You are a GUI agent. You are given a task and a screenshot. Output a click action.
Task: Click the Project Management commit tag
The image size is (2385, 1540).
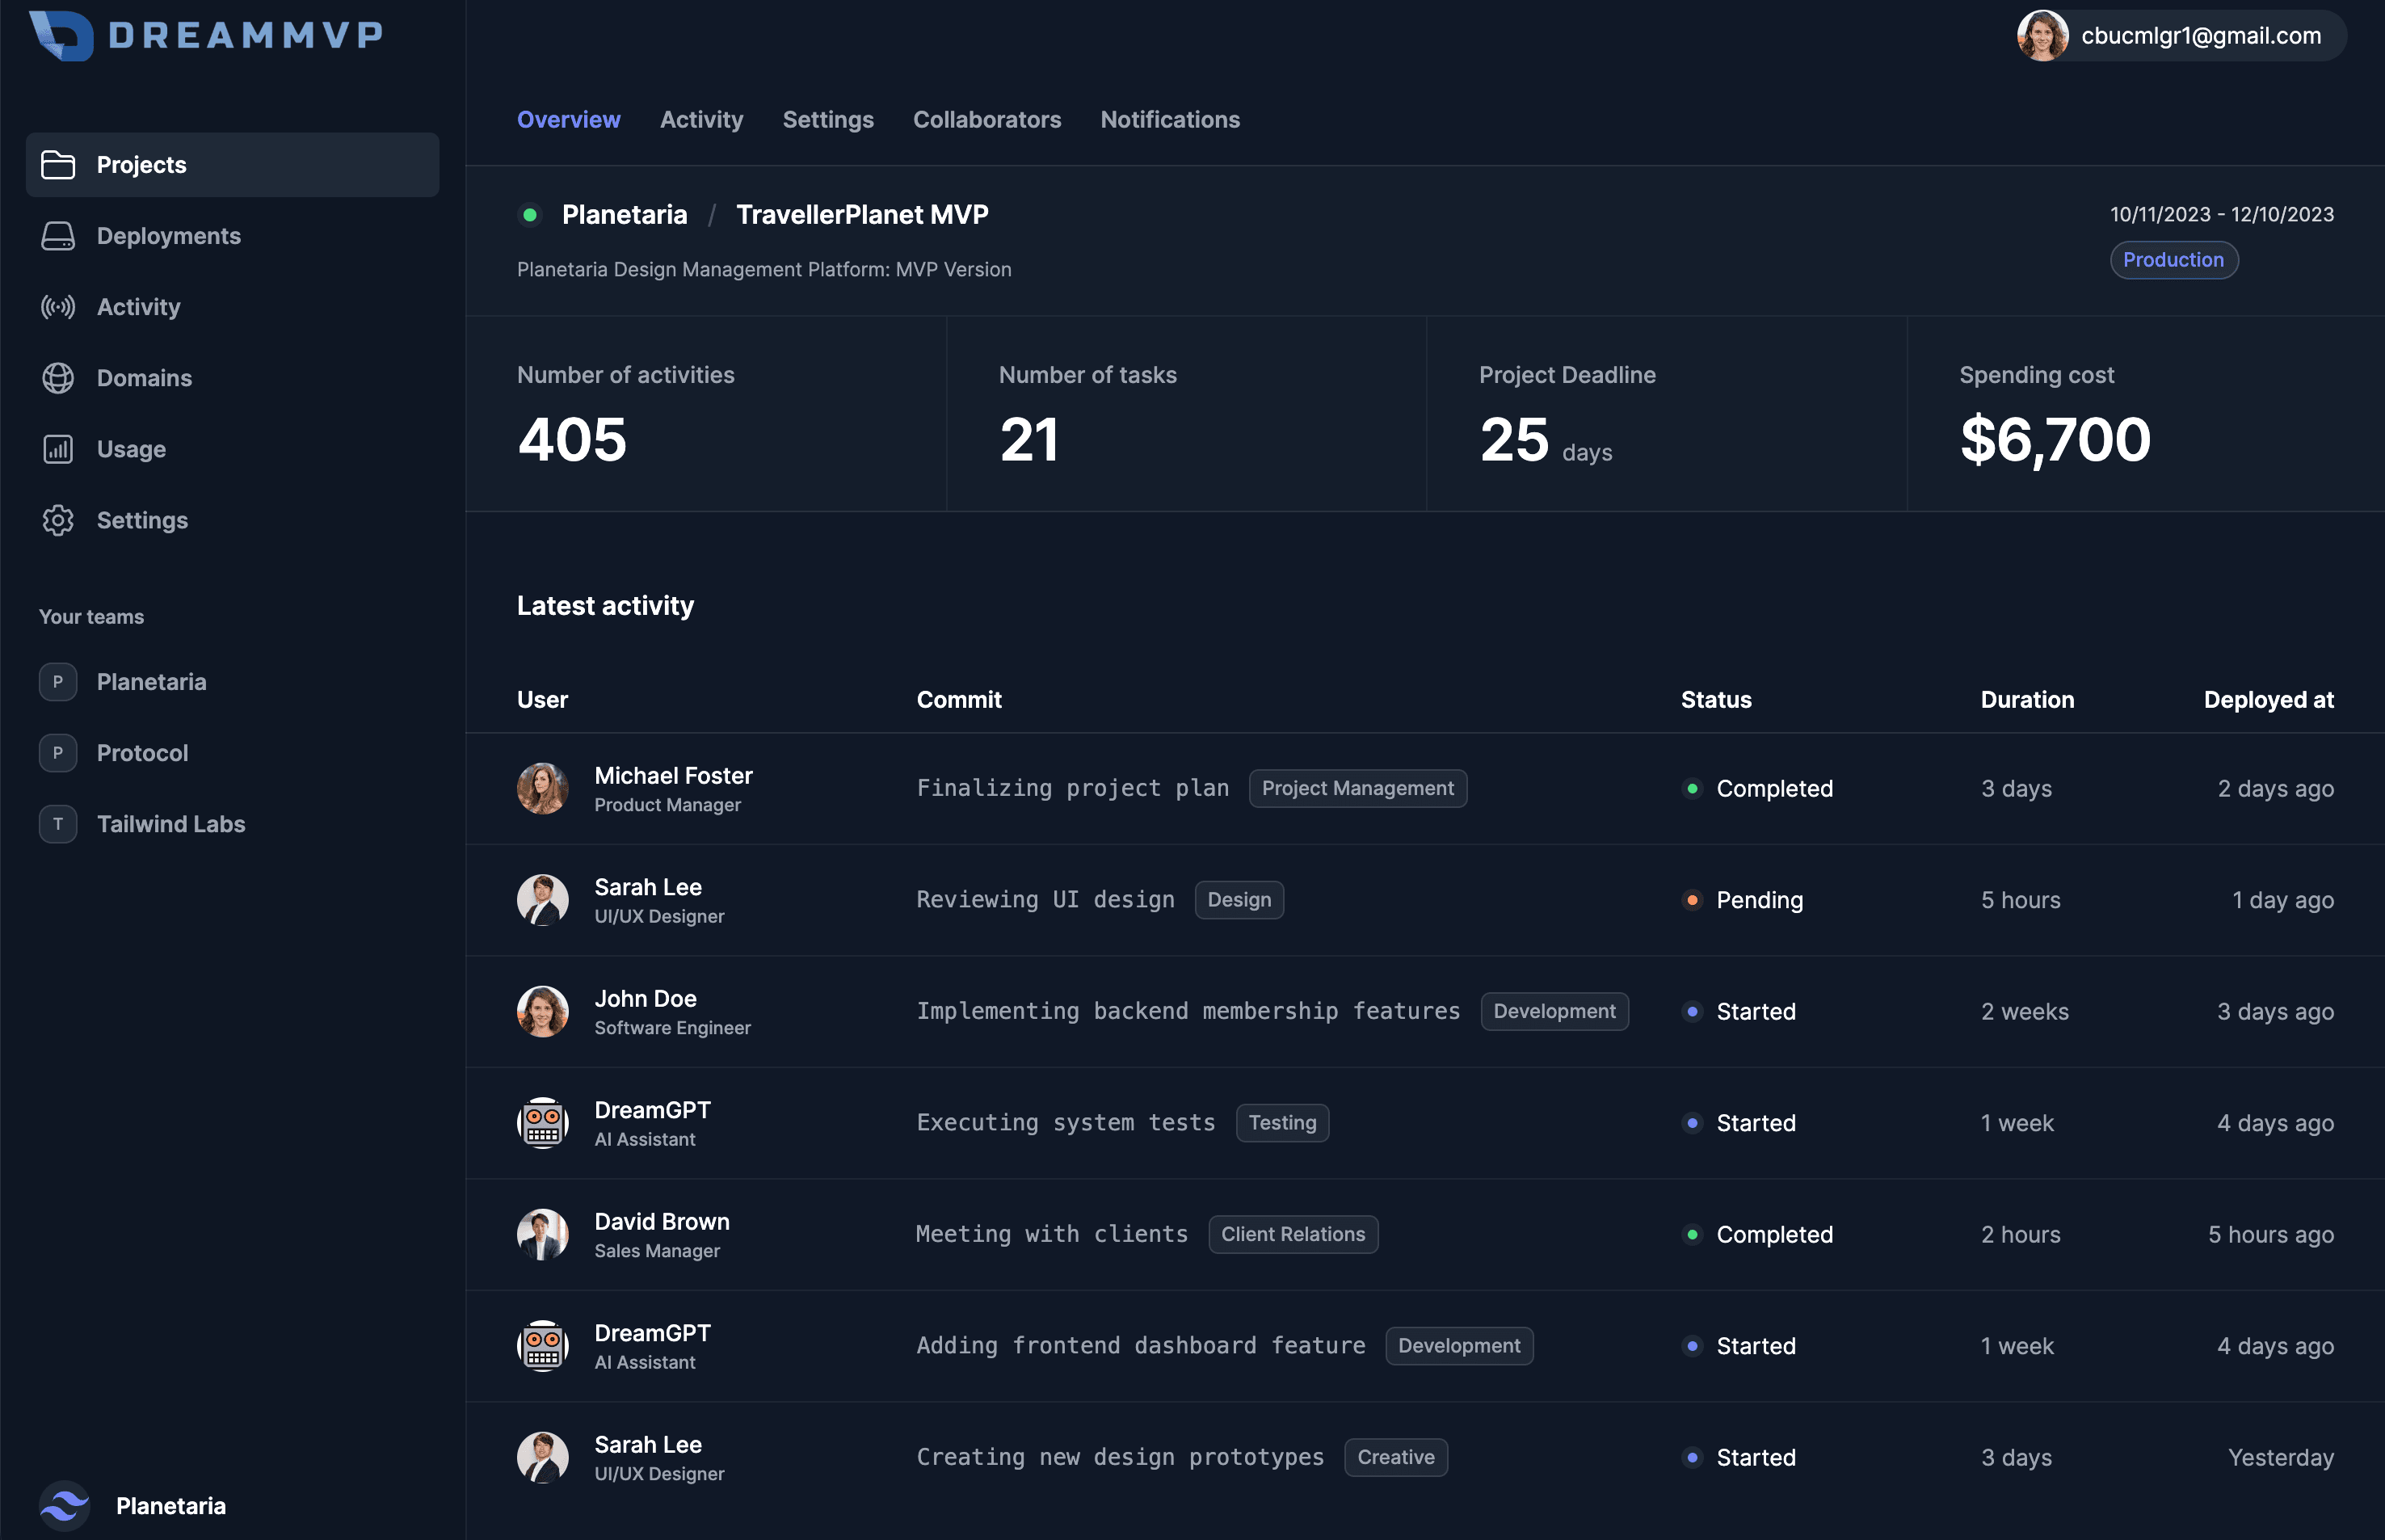[1357, 788]
